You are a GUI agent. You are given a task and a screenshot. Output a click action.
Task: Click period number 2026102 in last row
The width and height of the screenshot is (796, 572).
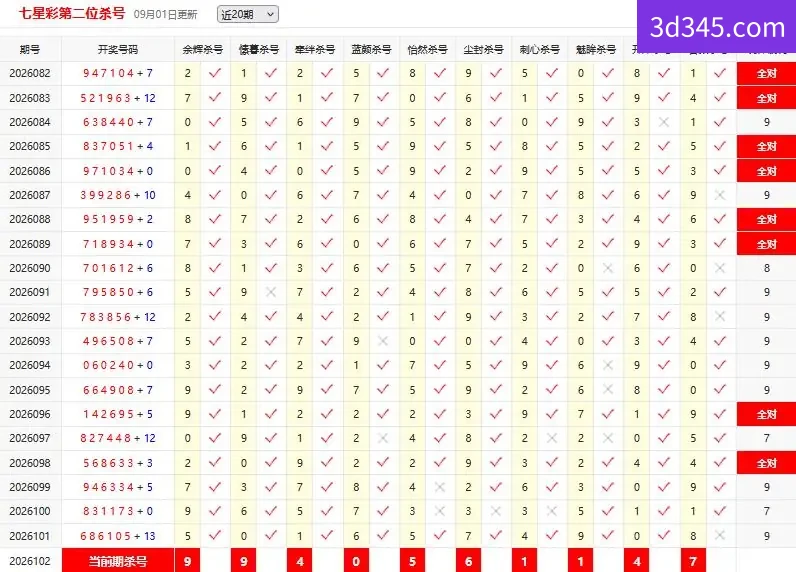30,561
